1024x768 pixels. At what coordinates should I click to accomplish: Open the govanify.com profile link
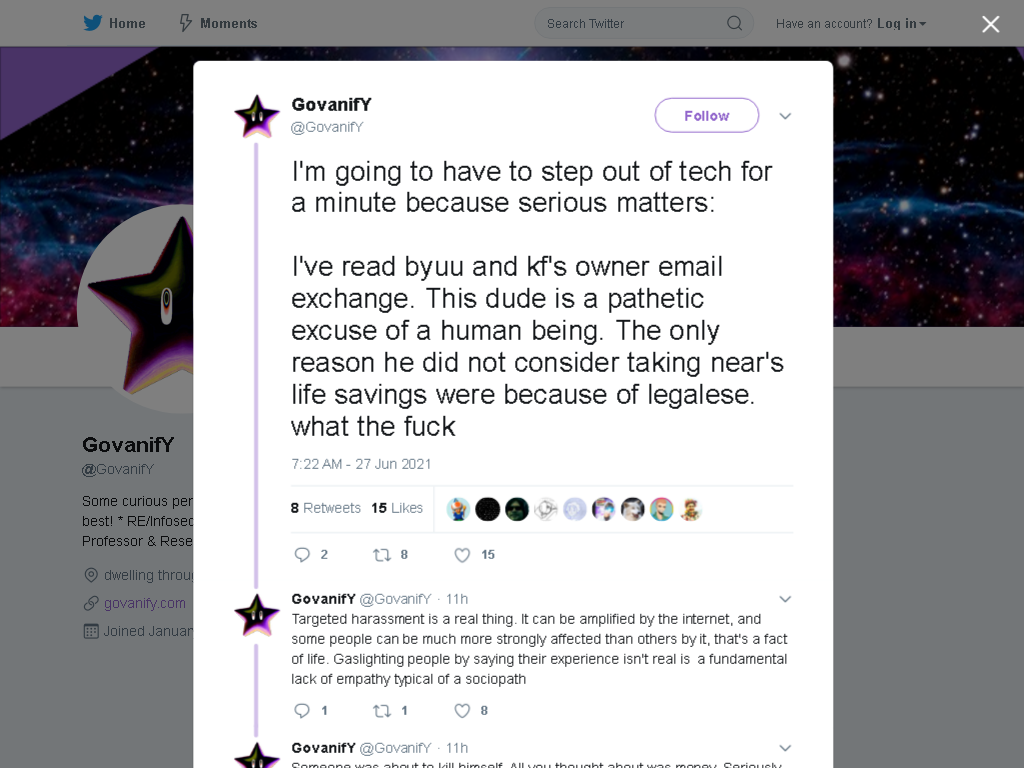click(x=144, y=603)
